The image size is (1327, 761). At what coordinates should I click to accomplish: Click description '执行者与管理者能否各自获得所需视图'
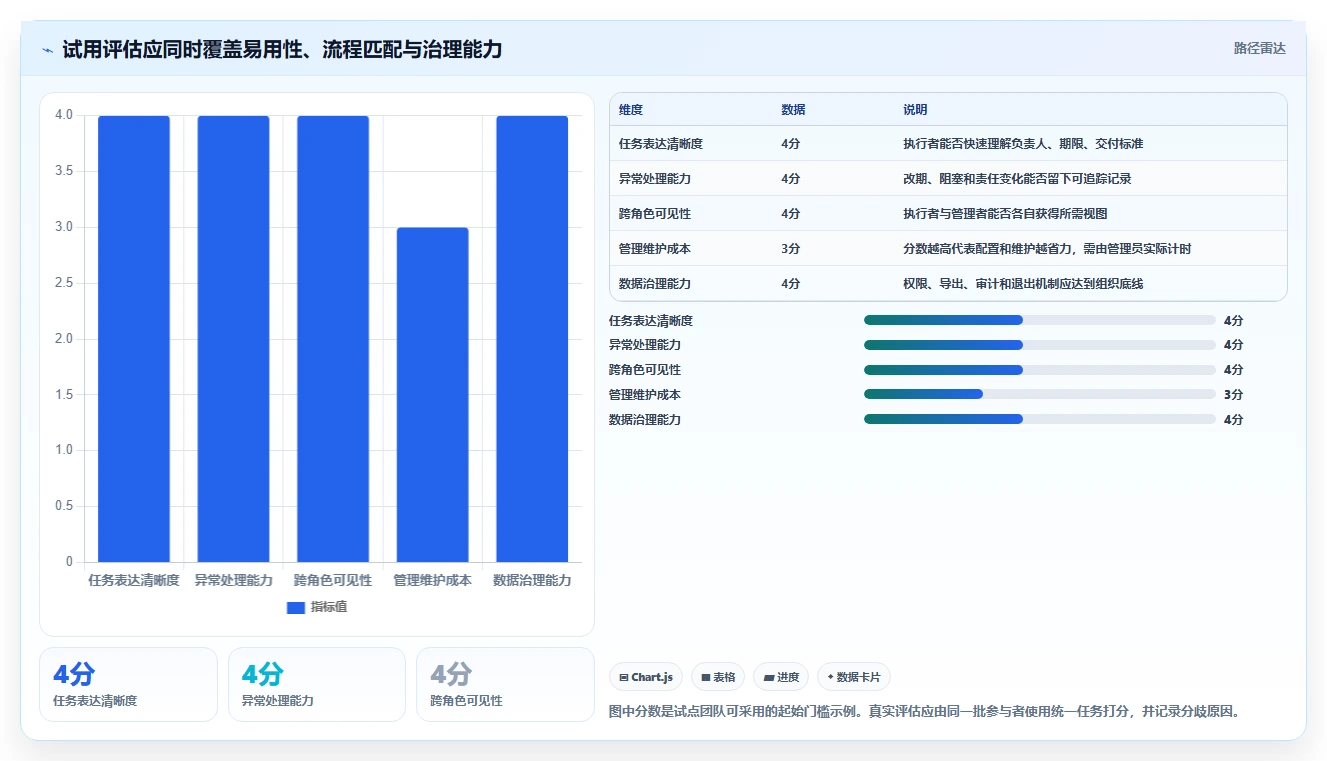[1005, 214]
